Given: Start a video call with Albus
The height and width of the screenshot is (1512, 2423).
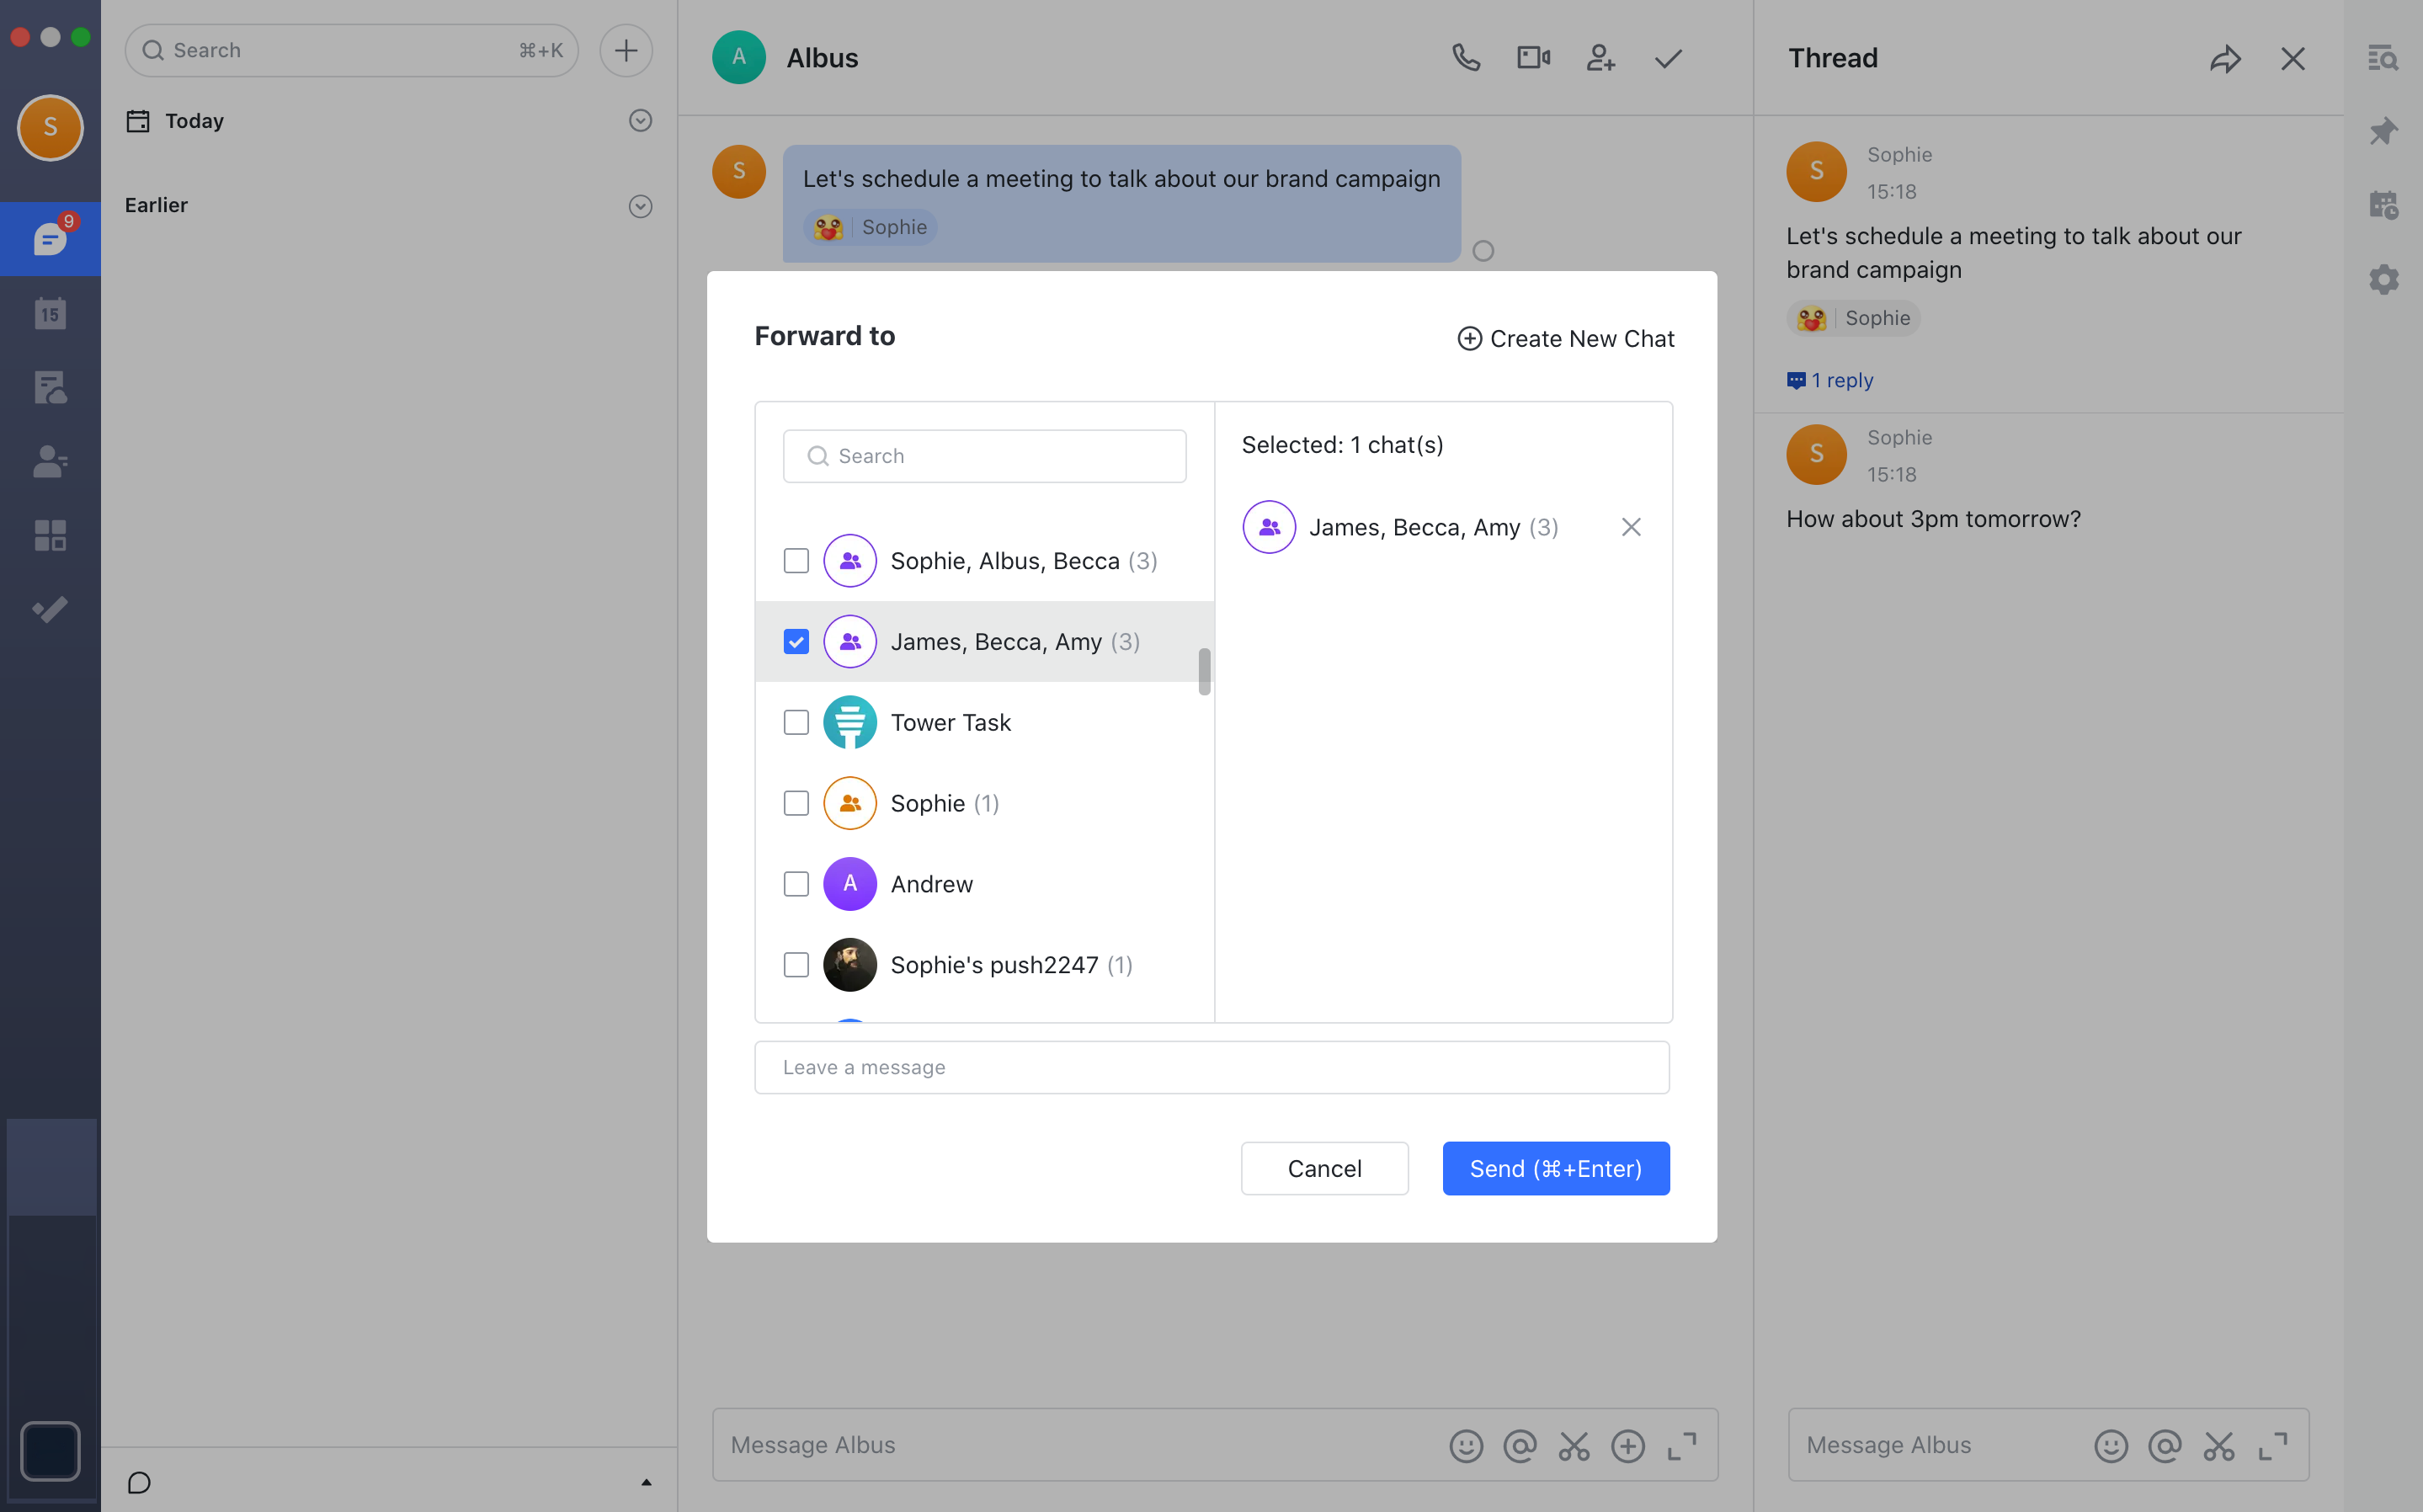Looking at the screenshot, I should point(1533,58).
